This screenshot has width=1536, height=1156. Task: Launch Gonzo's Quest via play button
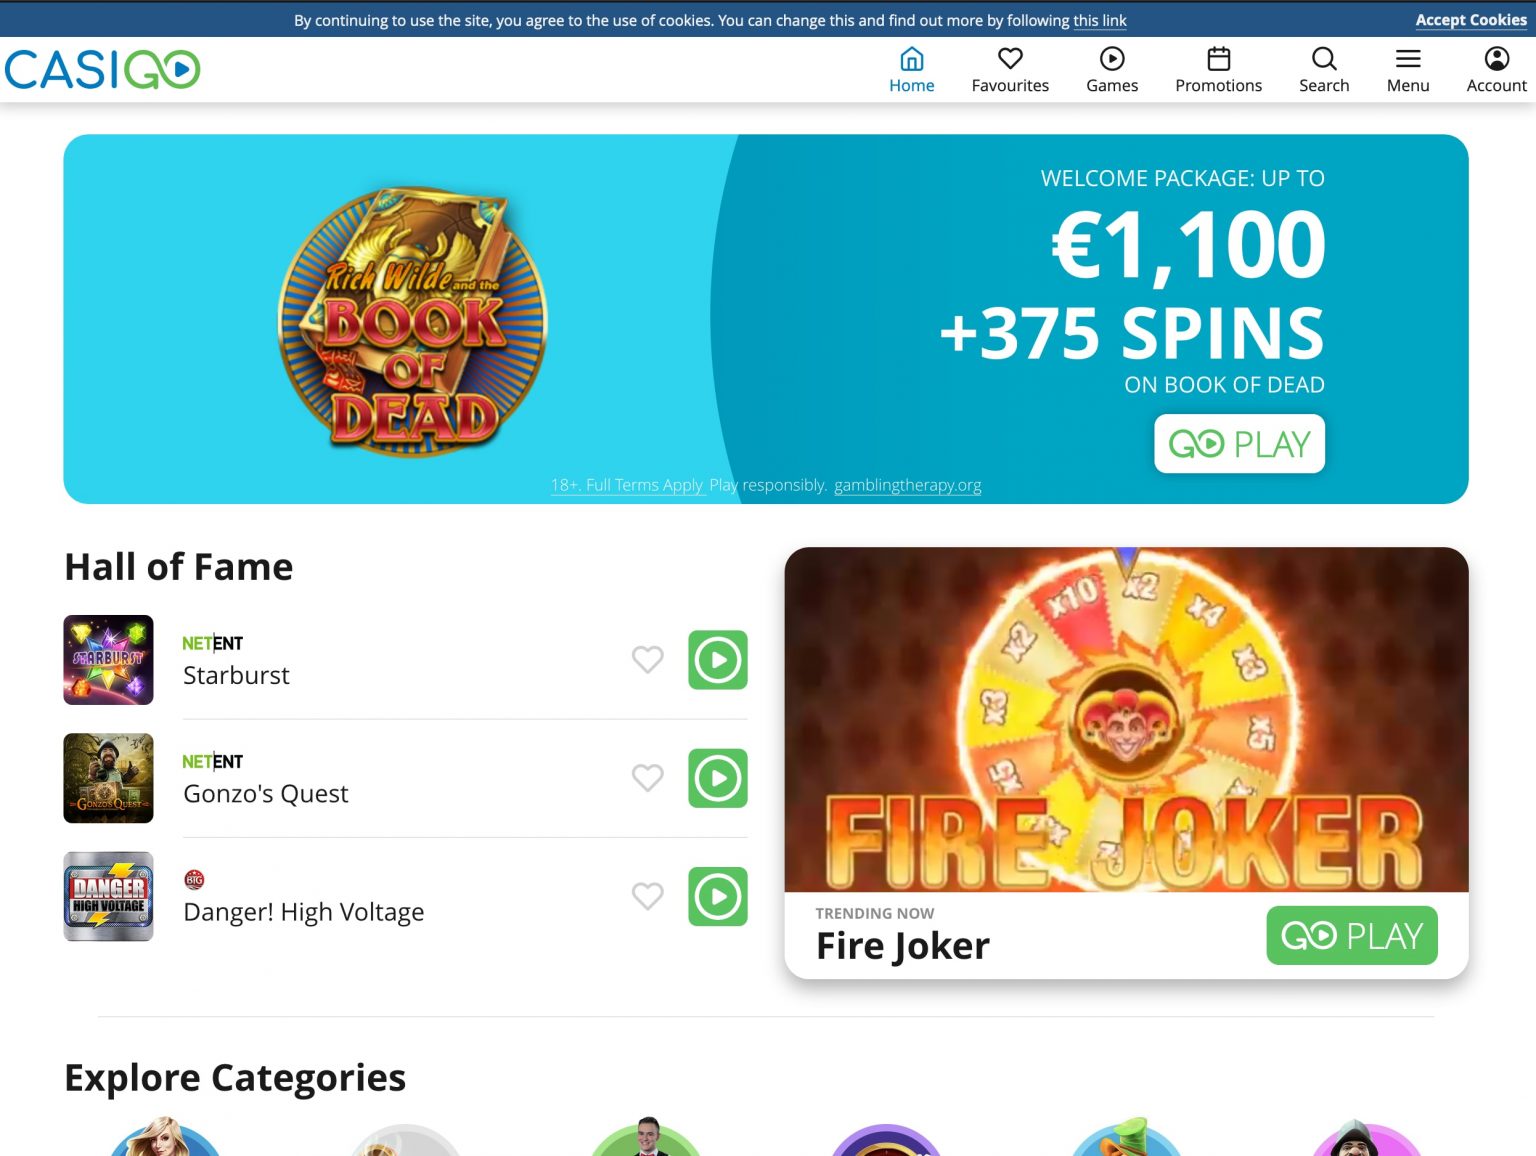[x=718, y=778]
